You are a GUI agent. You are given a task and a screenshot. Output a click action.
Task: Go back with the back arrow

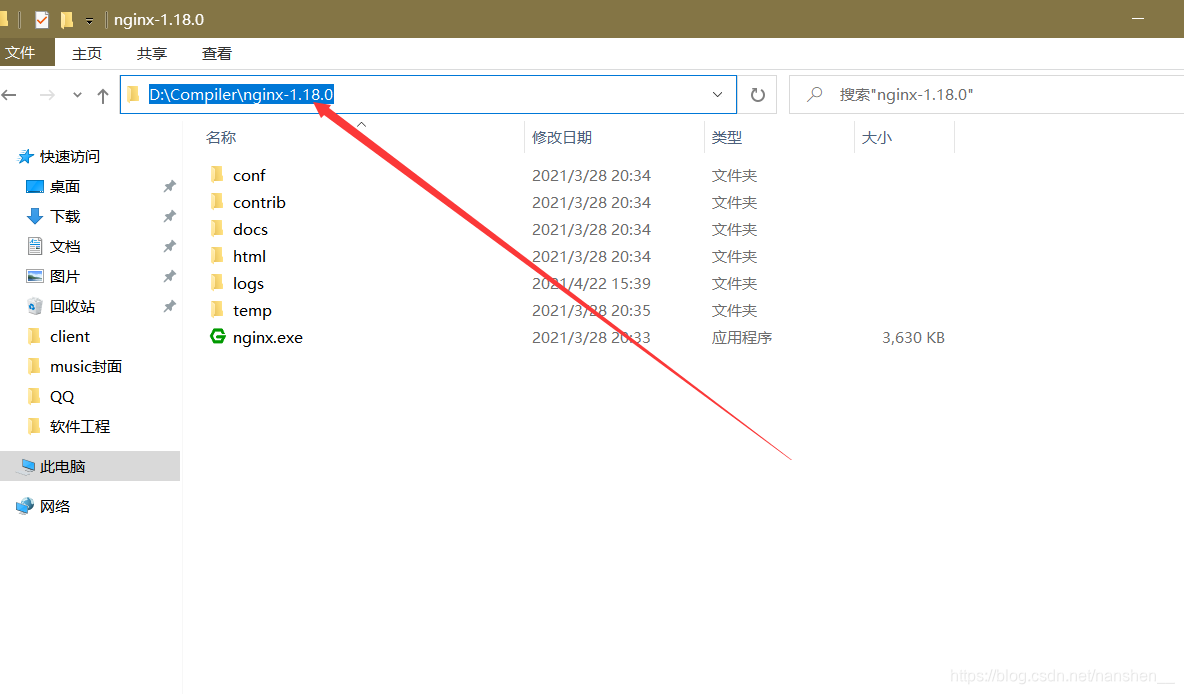tap(10, 95)
